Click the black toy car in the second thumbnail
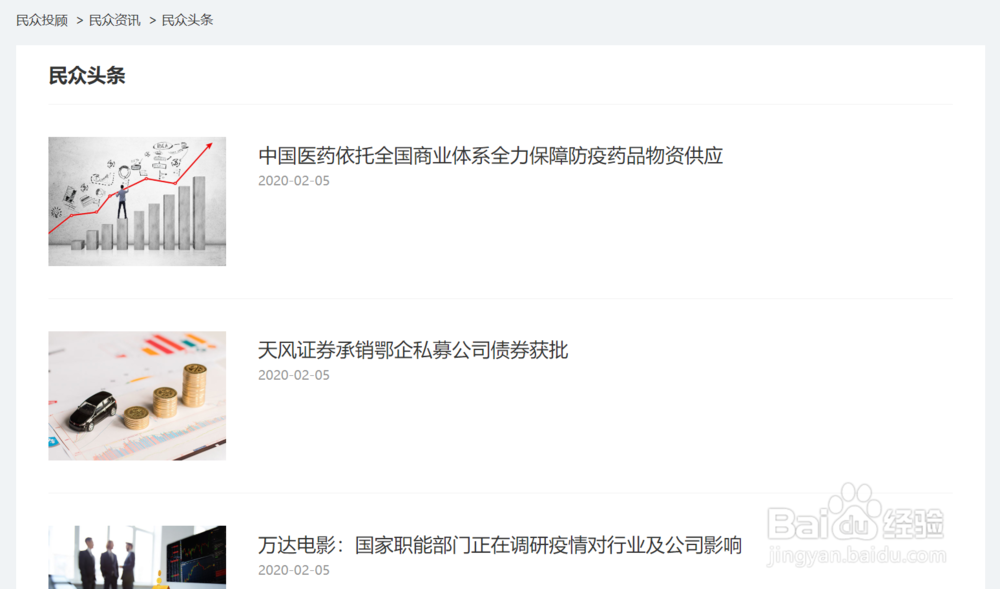The image size is (1000, 589). pos(93,411)
